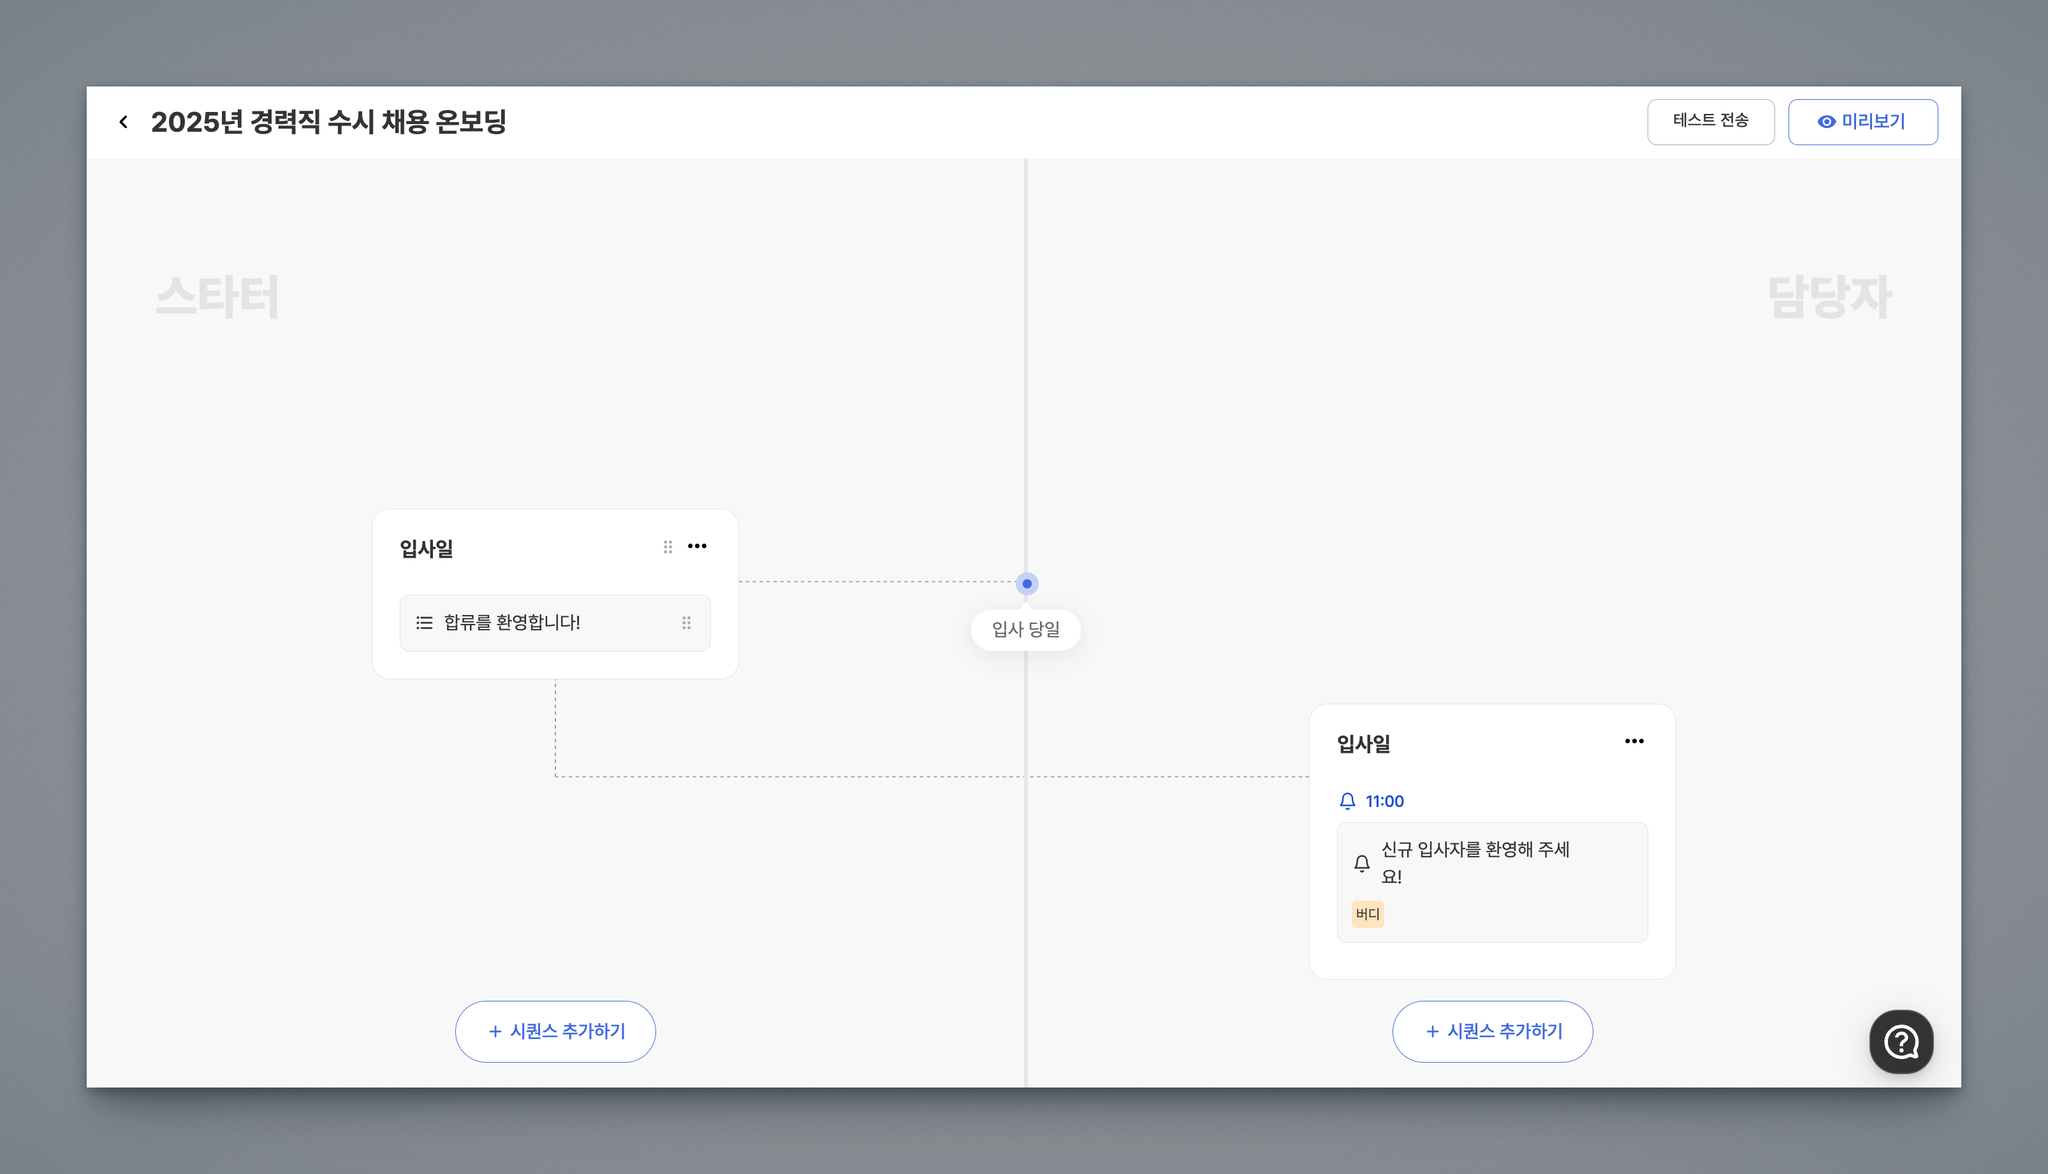Image resolution: width=2048 pixels, height=1174 pixels.
Task: Open the three-dot menu on the left 입사일 card
Action: coord(697,546)
